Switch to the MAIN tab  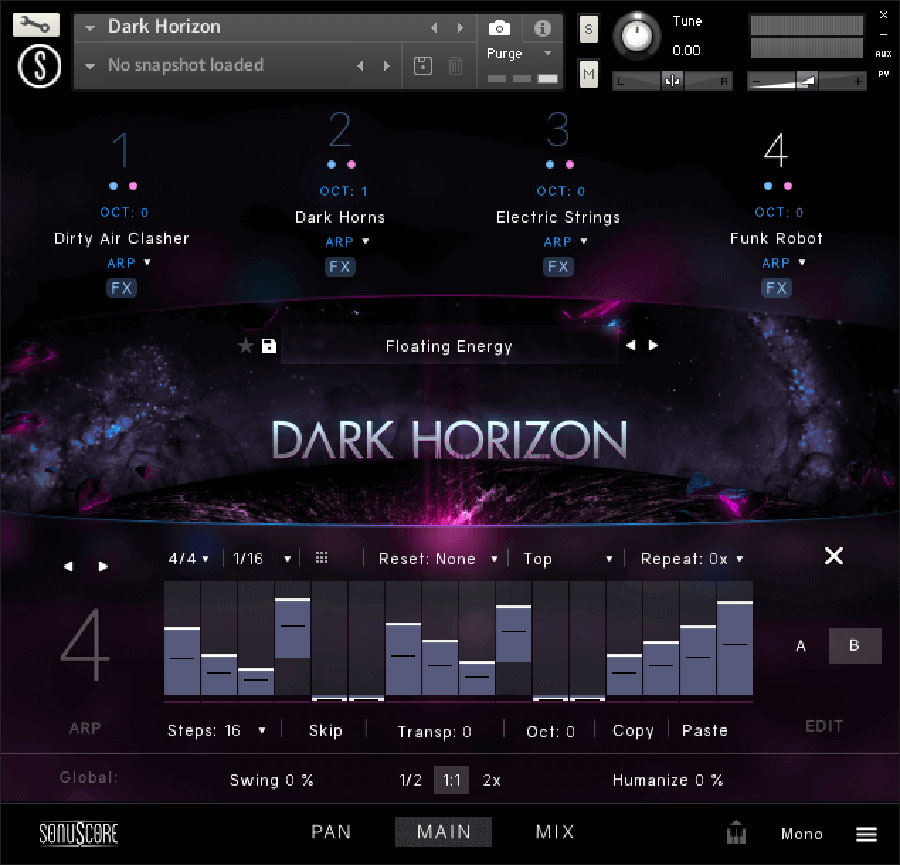click(x=443, y=832)
